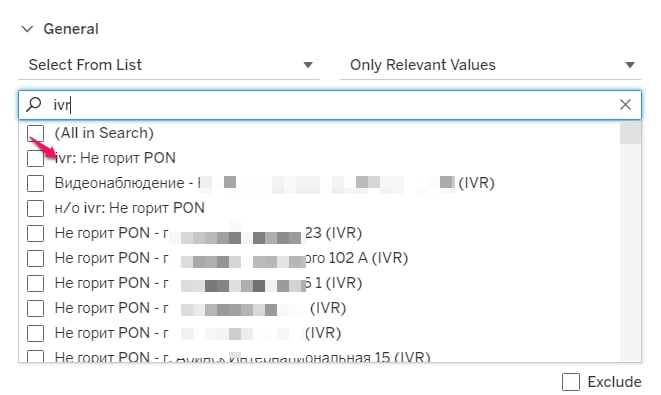
Task: Select the '(All in Search)' label text
Action: [x=104, y=133]
